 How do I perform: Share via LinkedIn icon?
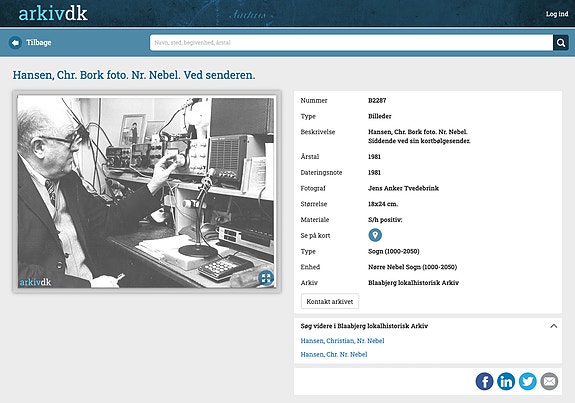(x=506, y=381)
